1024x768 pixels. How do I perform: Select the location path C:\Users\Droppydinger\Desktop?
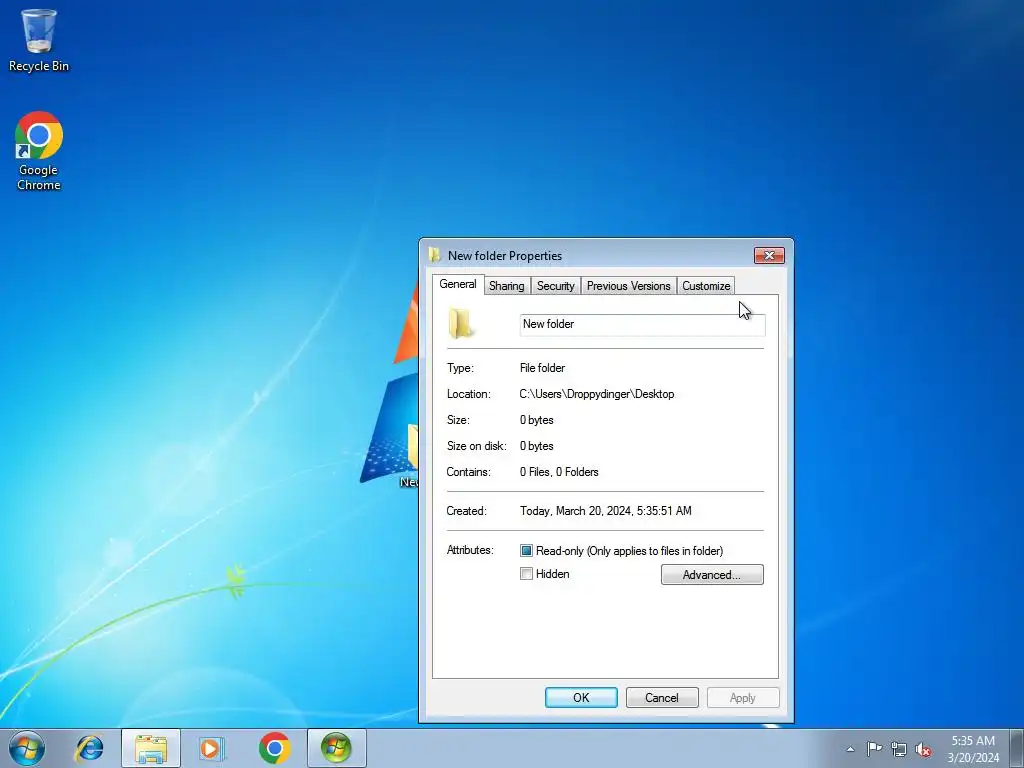597,394
